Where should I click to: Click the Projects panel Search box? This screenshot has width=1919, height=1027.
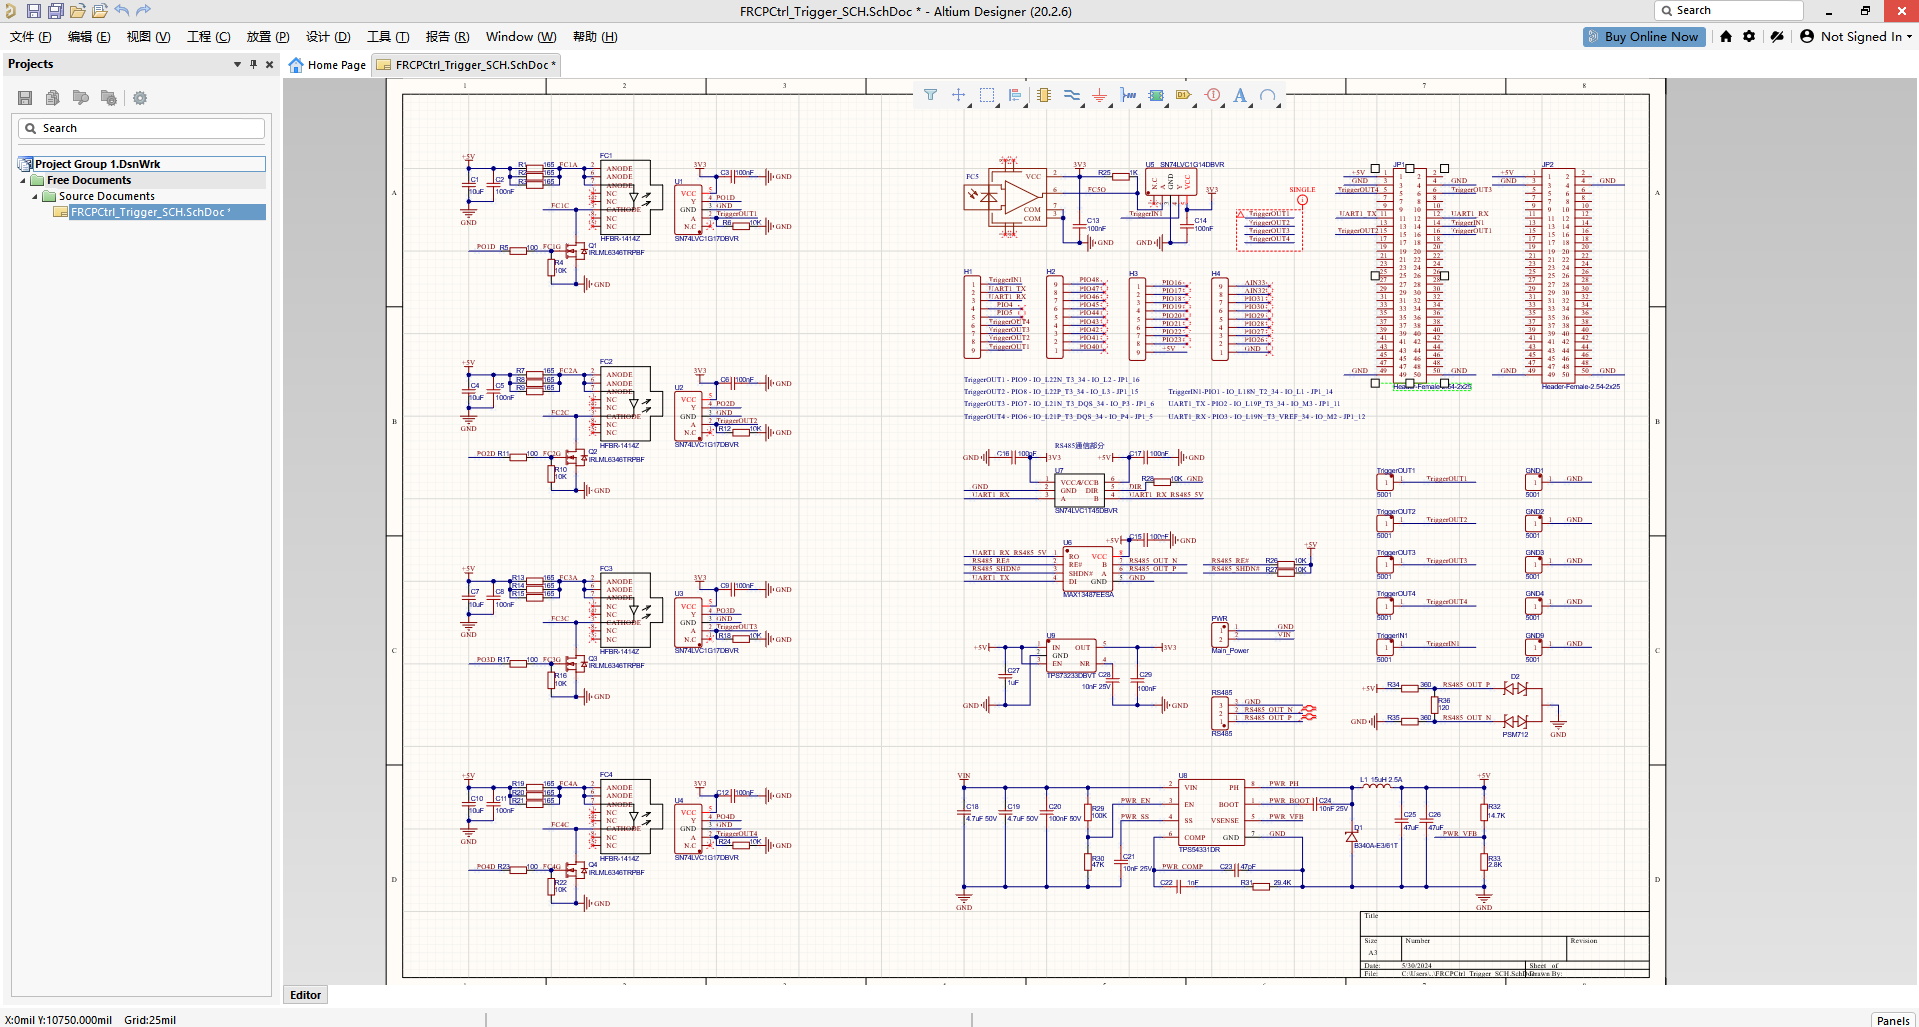click(x=141, y=128)
